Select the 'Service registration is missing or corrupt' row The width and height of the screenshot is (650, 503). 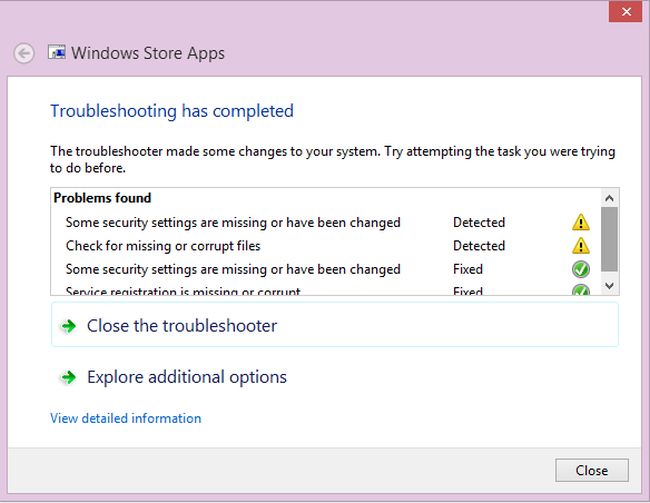pos(325,290)
